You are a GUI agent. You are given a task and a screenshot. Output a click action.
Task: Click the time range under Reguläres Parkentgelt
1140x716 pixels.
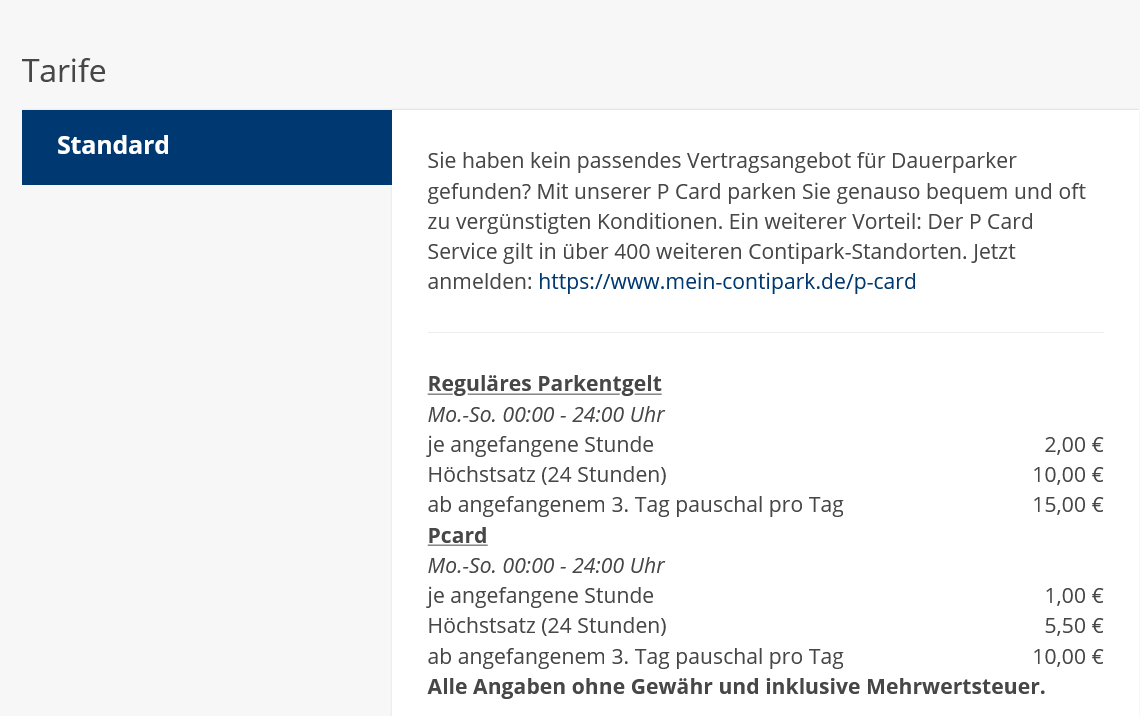click(545, 415)
